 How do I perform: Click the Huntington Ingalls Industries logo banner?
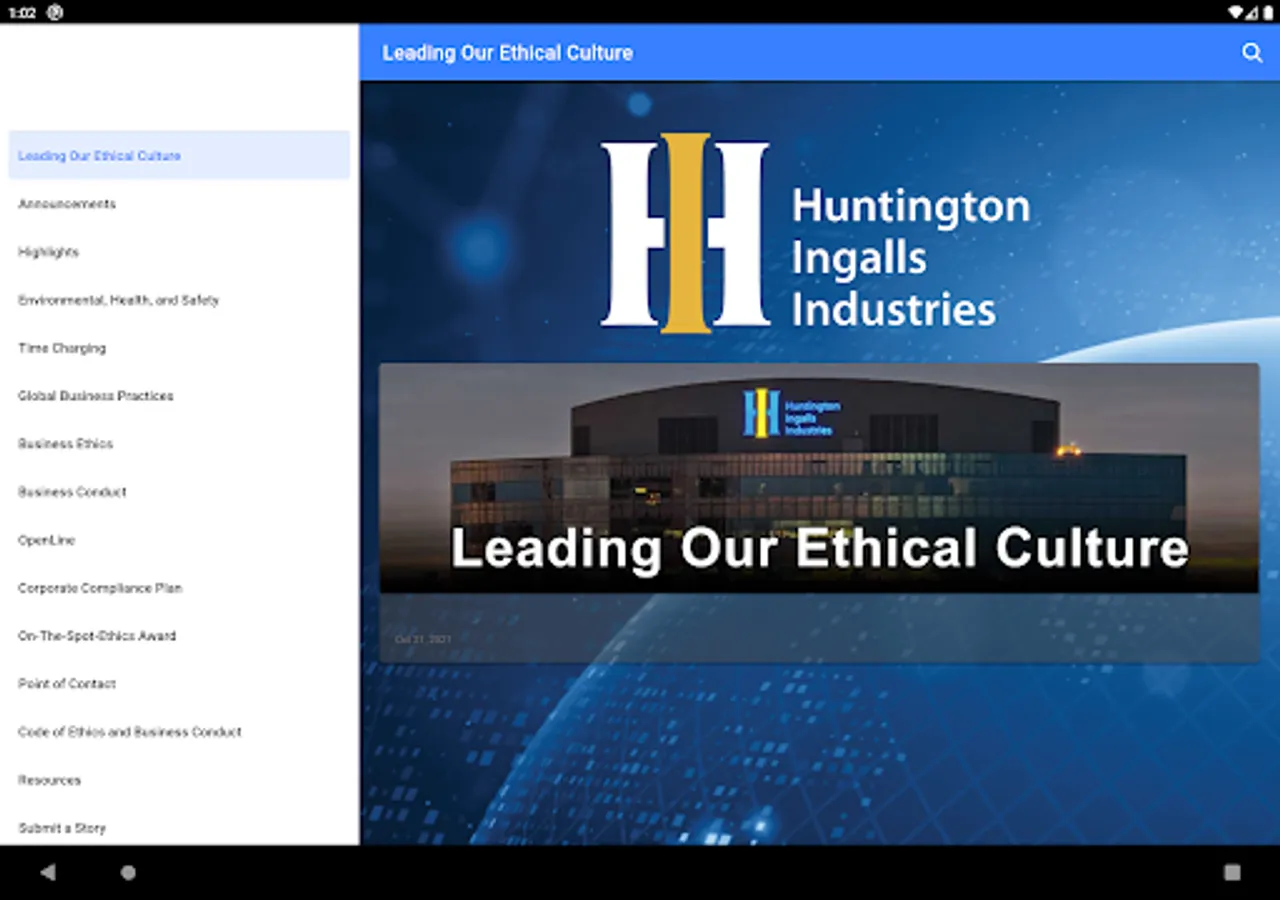[815, 233]
